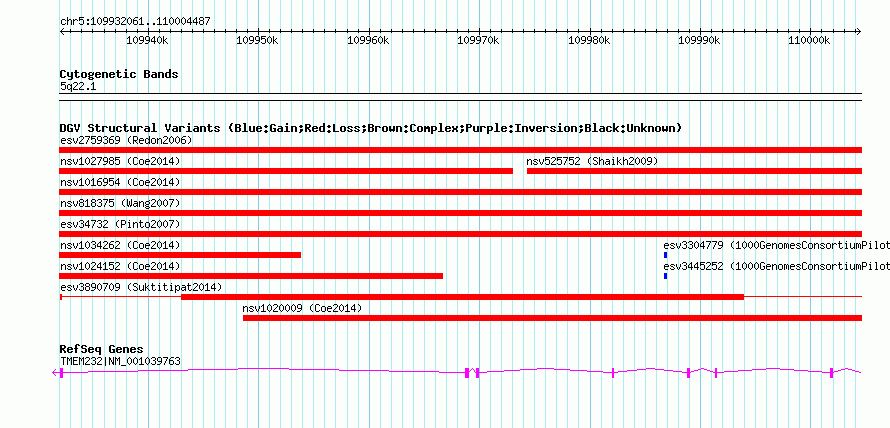Open the esv3890709 (Suktitipat2014) label
Viewport: 890px width, 428px height.
tap(141, 287)
